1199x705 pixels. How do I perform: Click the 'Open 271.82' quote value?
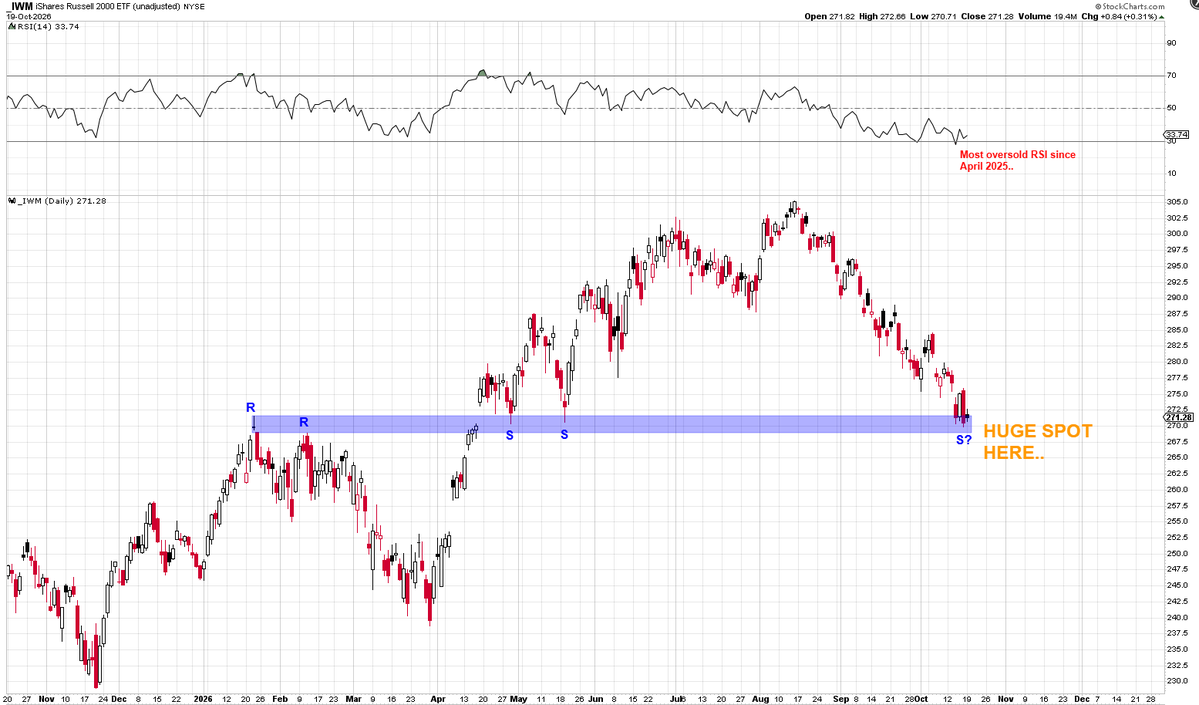pyautogui.click(x=830, y=16)
